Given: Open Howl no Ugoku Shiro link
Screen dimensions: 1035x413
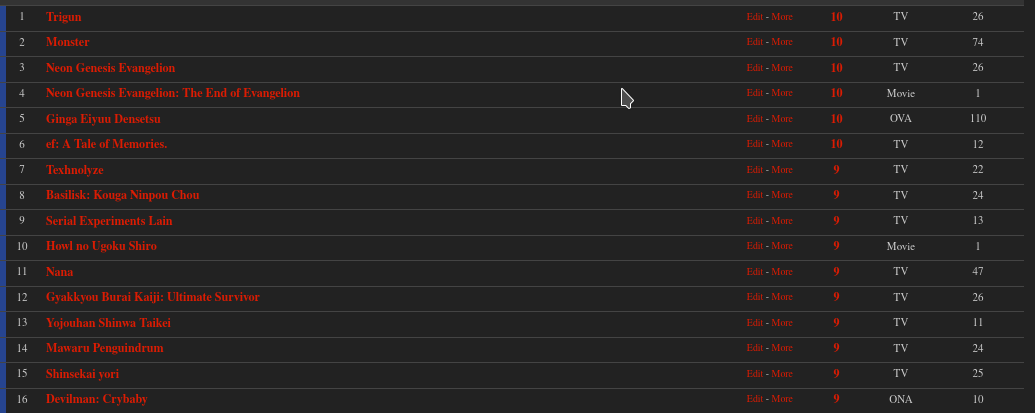Looking at the screenshot, I should point(101,246).
